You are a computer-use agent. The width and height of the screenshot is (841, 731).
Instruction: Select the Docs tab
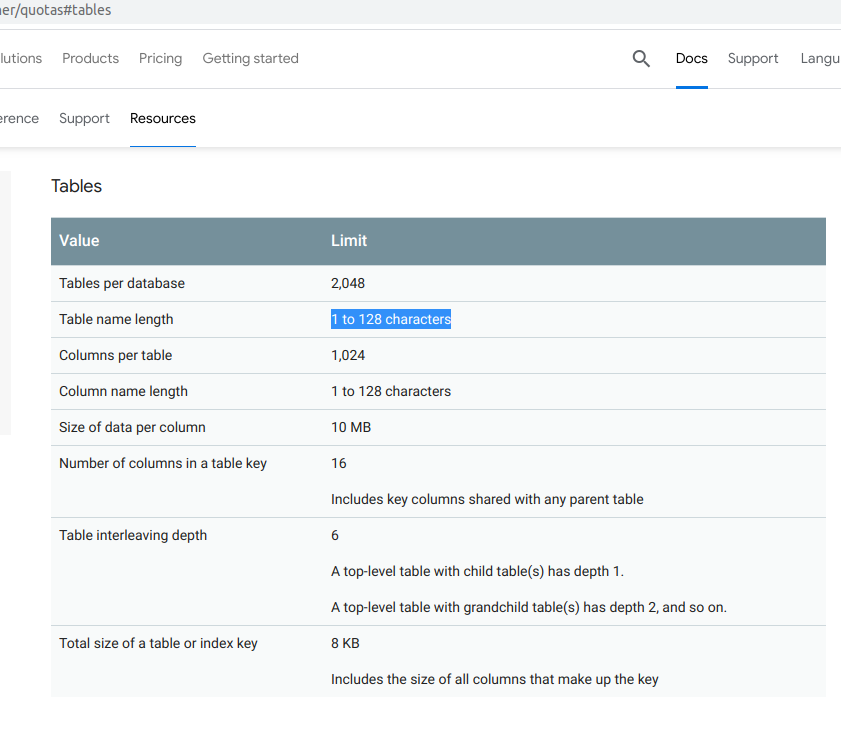tap(691, 58)
